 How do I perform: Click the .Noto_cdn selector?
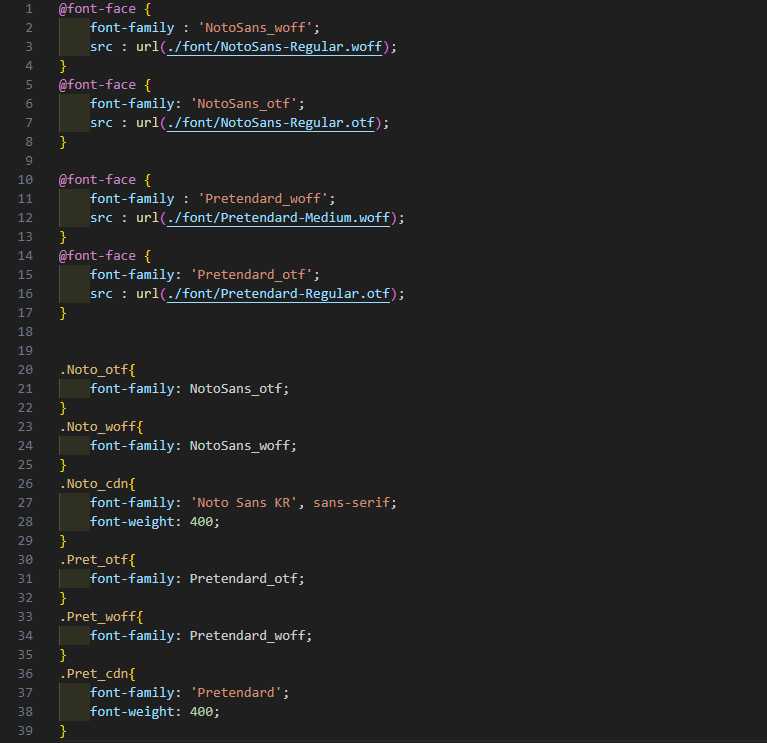click(x=94, y=484)
